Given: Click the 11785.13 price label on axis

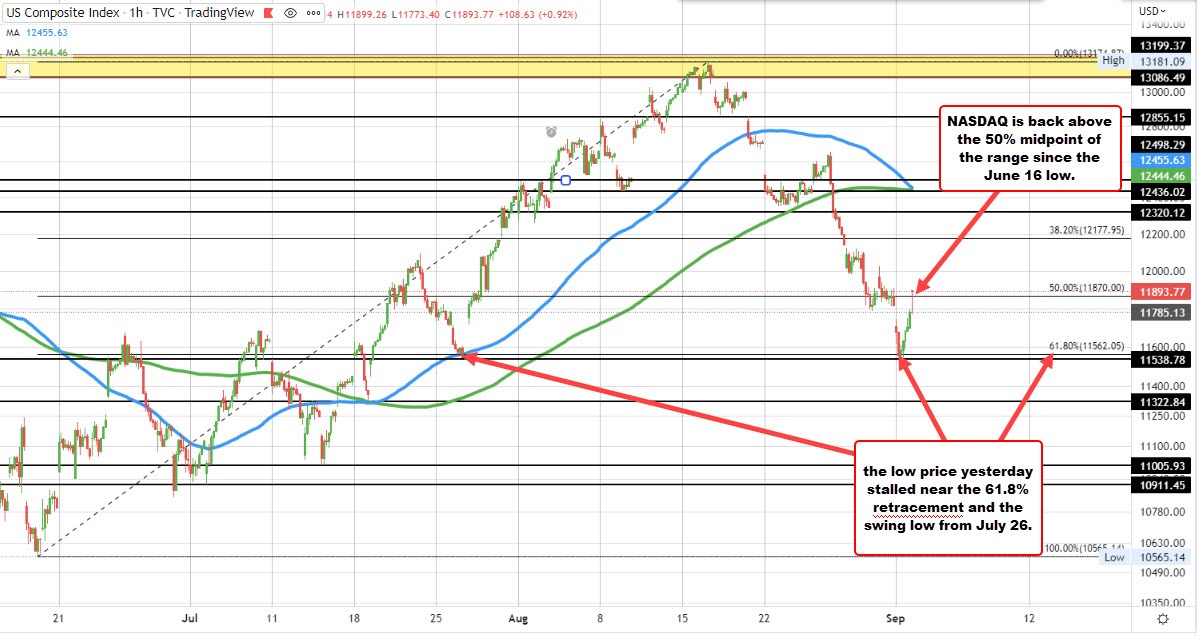Looking at the screenshot, I should (1162, 312).
